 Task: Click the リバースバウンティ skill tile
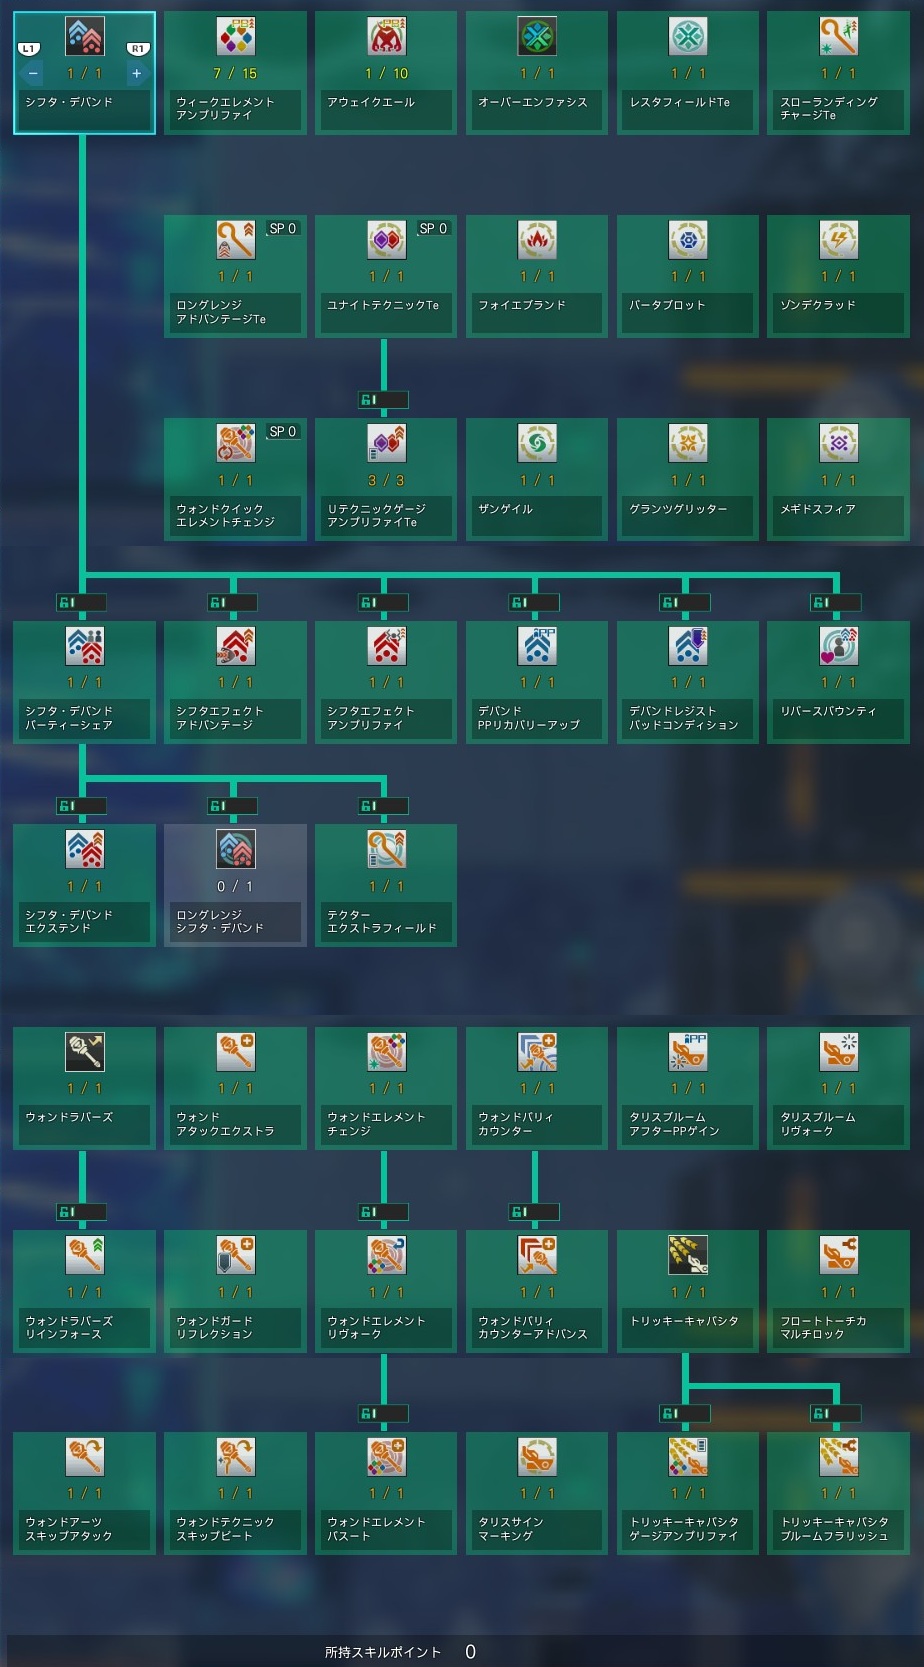[839, 680]
